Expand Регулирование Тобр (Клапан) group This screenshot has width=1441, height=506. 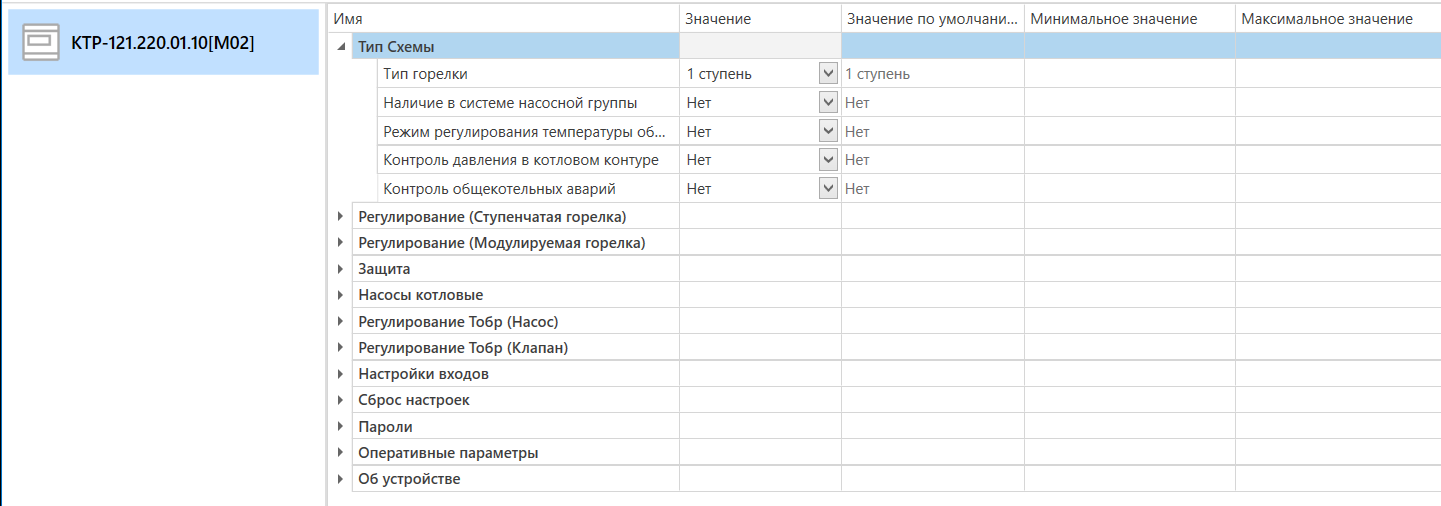(x=341, y=348)
